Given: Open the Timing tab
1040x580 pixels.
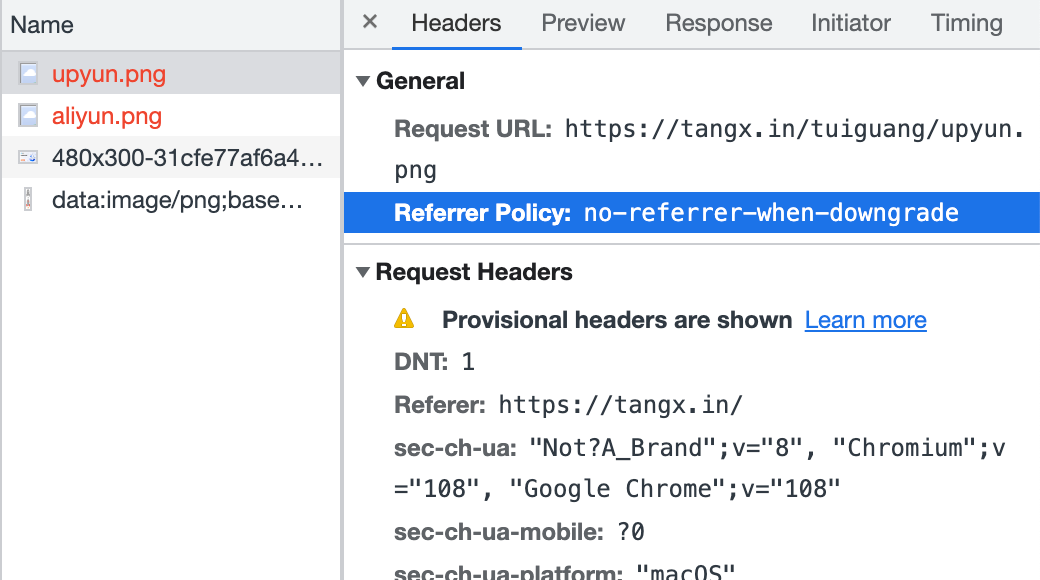Looking at the screenshot, I should [x=966, y=23].
